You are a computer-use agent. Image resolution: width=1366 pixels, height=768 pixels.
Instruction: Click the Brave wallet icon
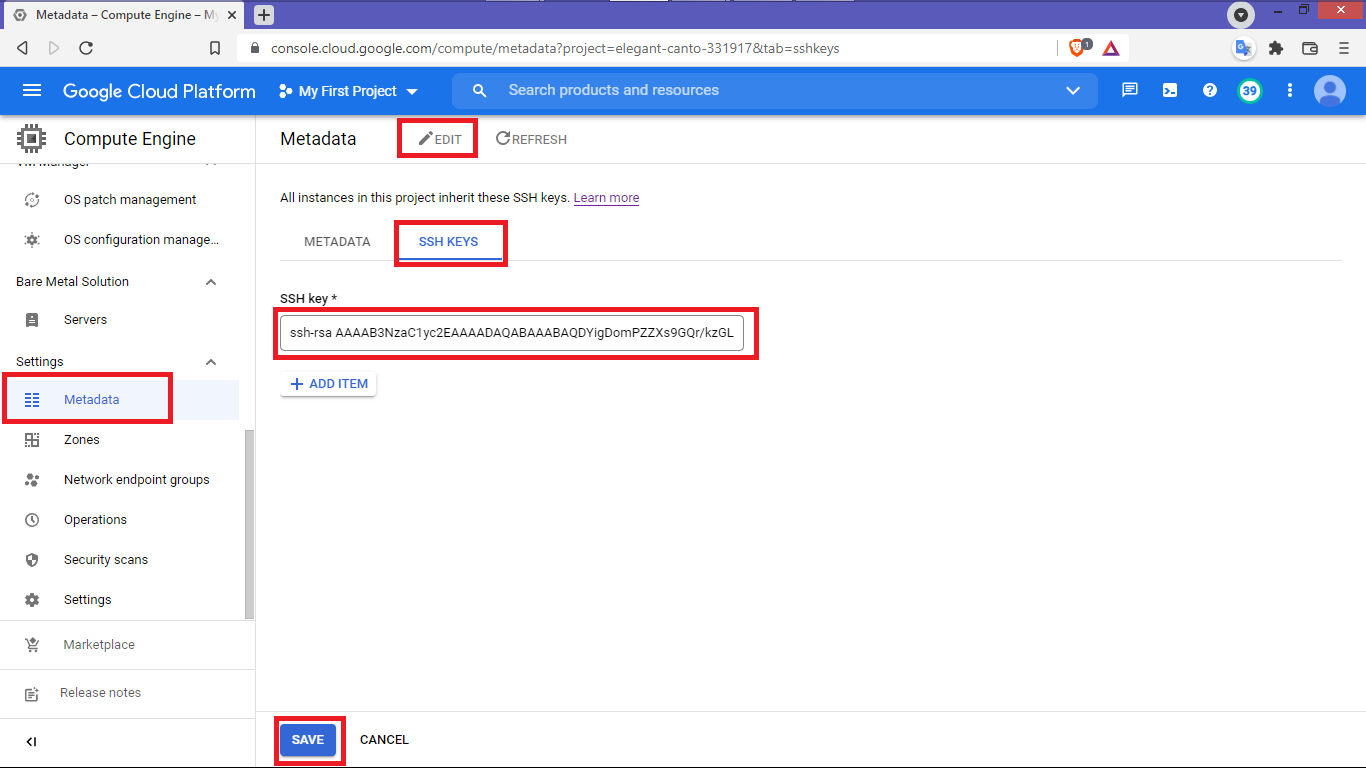click(x=1310, y=48)
